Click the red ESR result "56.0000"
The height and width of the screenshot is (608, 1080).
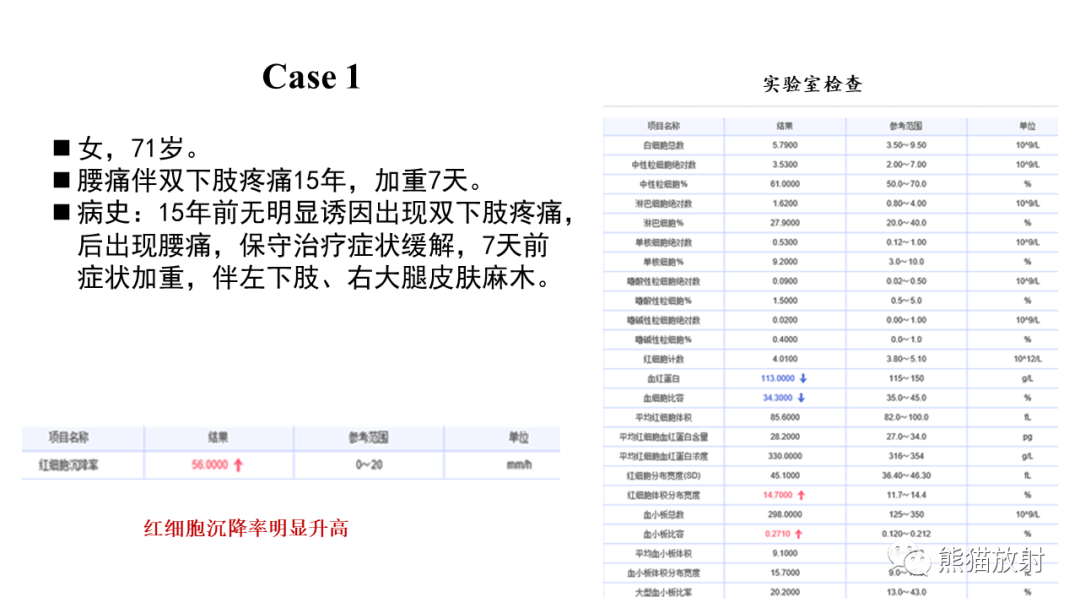pyautogui.click(x=209, y=465)
